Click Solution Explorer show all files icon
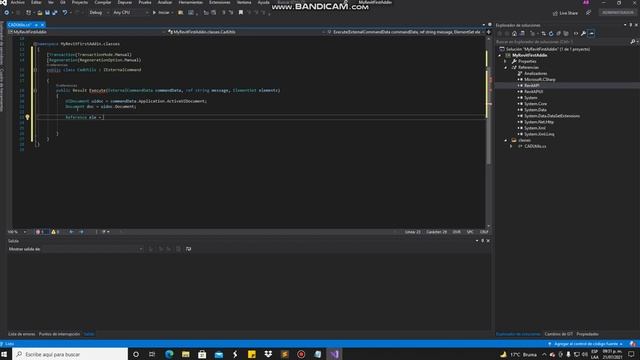The width and height of the screenshot is (640, 360). [x=566, y=33]
